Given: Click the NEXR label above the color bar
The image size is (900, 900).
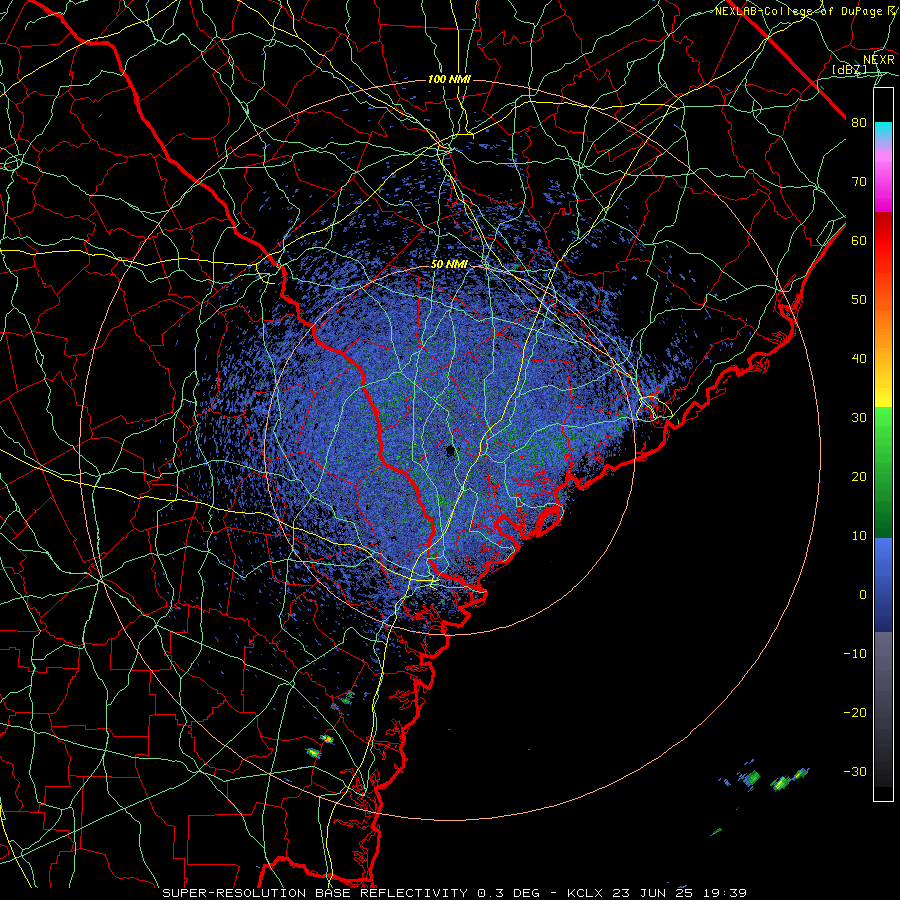Looking at the screenshot, I should 879,59.
